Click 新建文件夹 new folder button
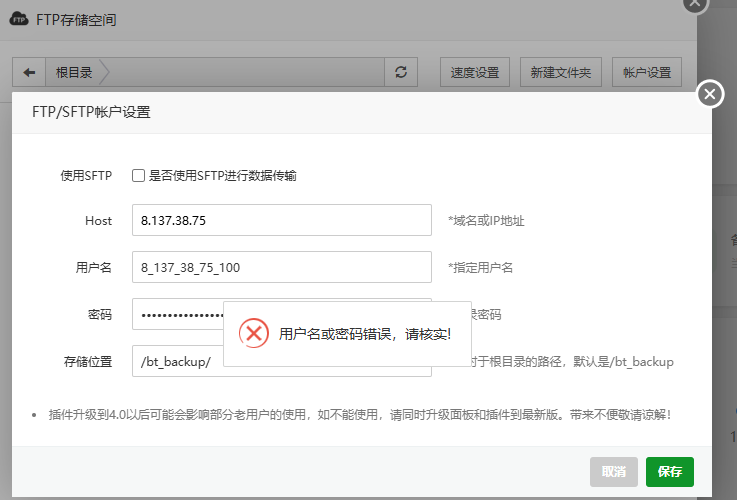The height and width of the screenshot is (500, 737). click(x=561, y=72)
